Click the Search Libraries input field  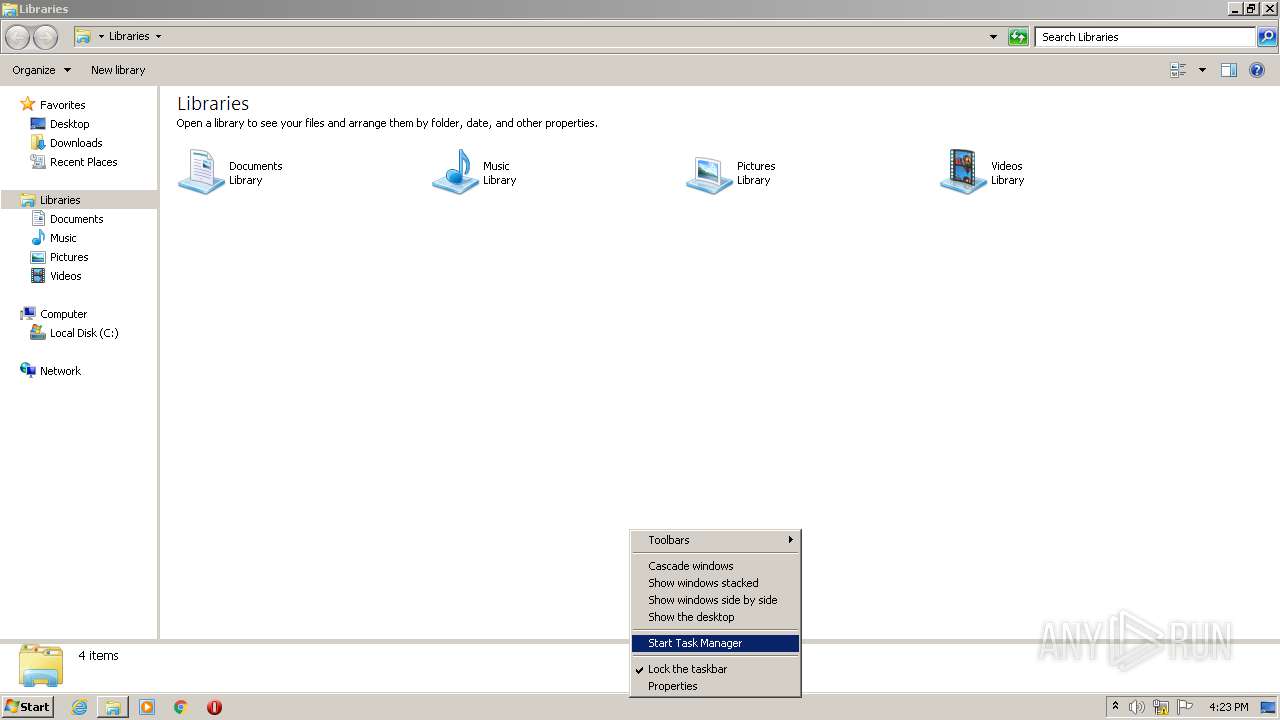tap(1146, 37)
